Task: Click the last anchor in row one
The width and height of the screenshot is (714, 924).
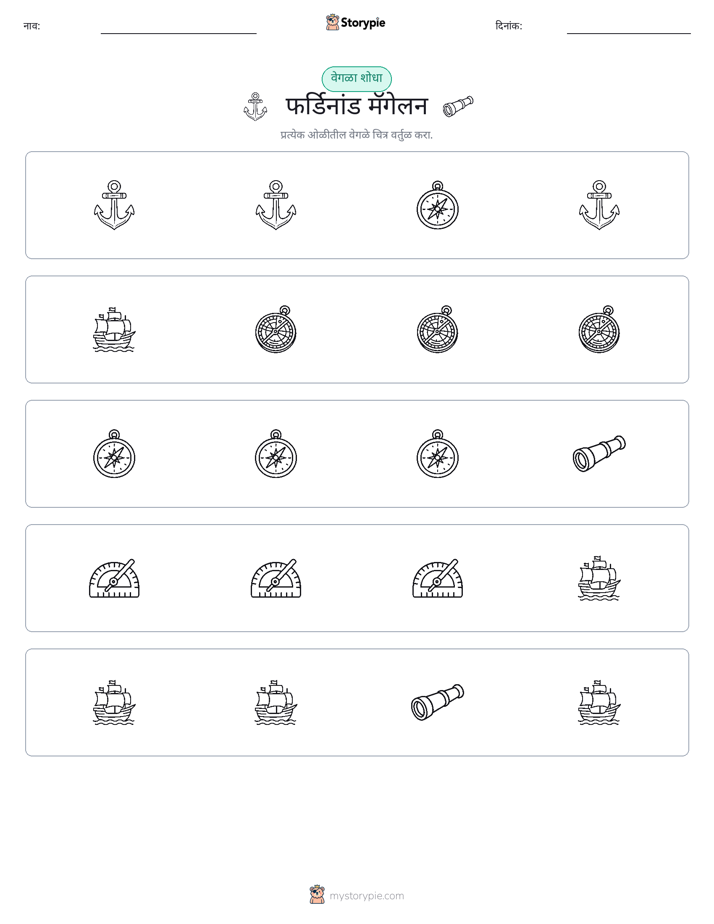Action: pyautogui.click(x=599, y=205)
